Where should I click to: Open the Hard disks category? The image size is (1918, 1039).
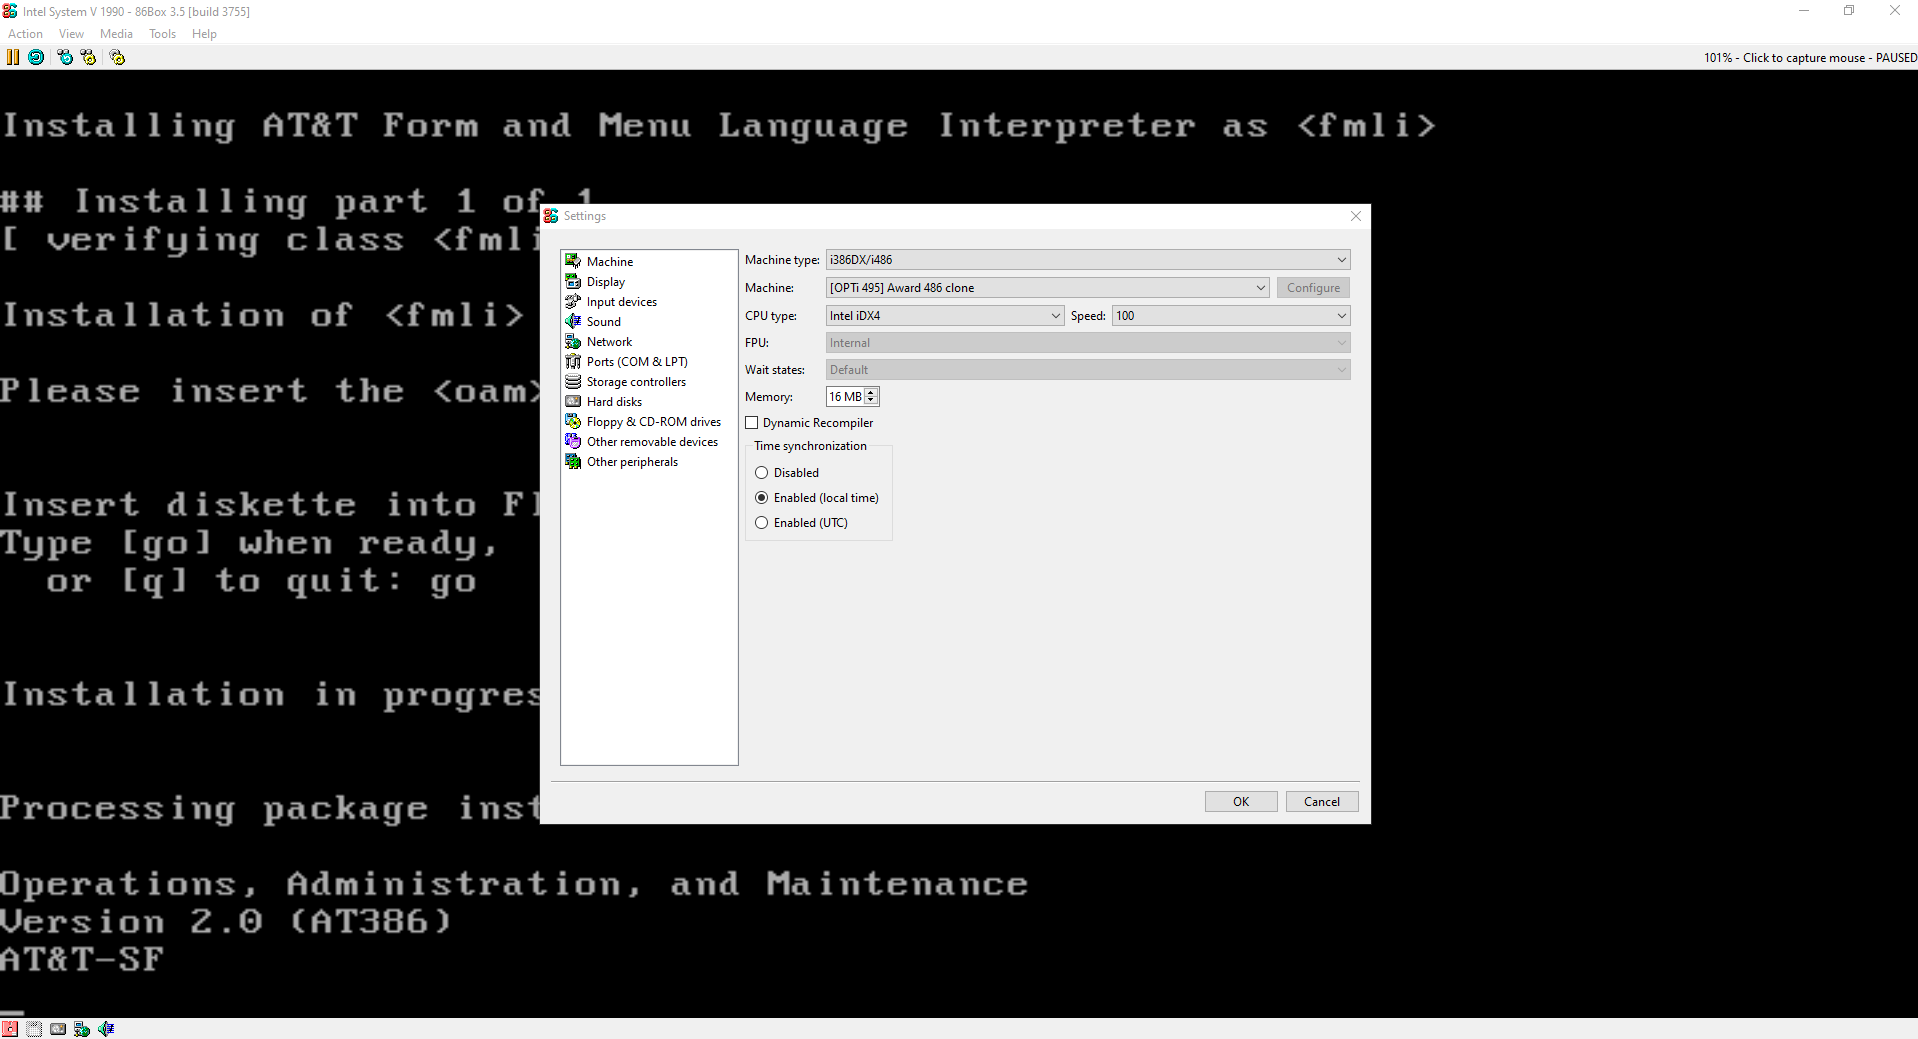(x=614, y=402)
